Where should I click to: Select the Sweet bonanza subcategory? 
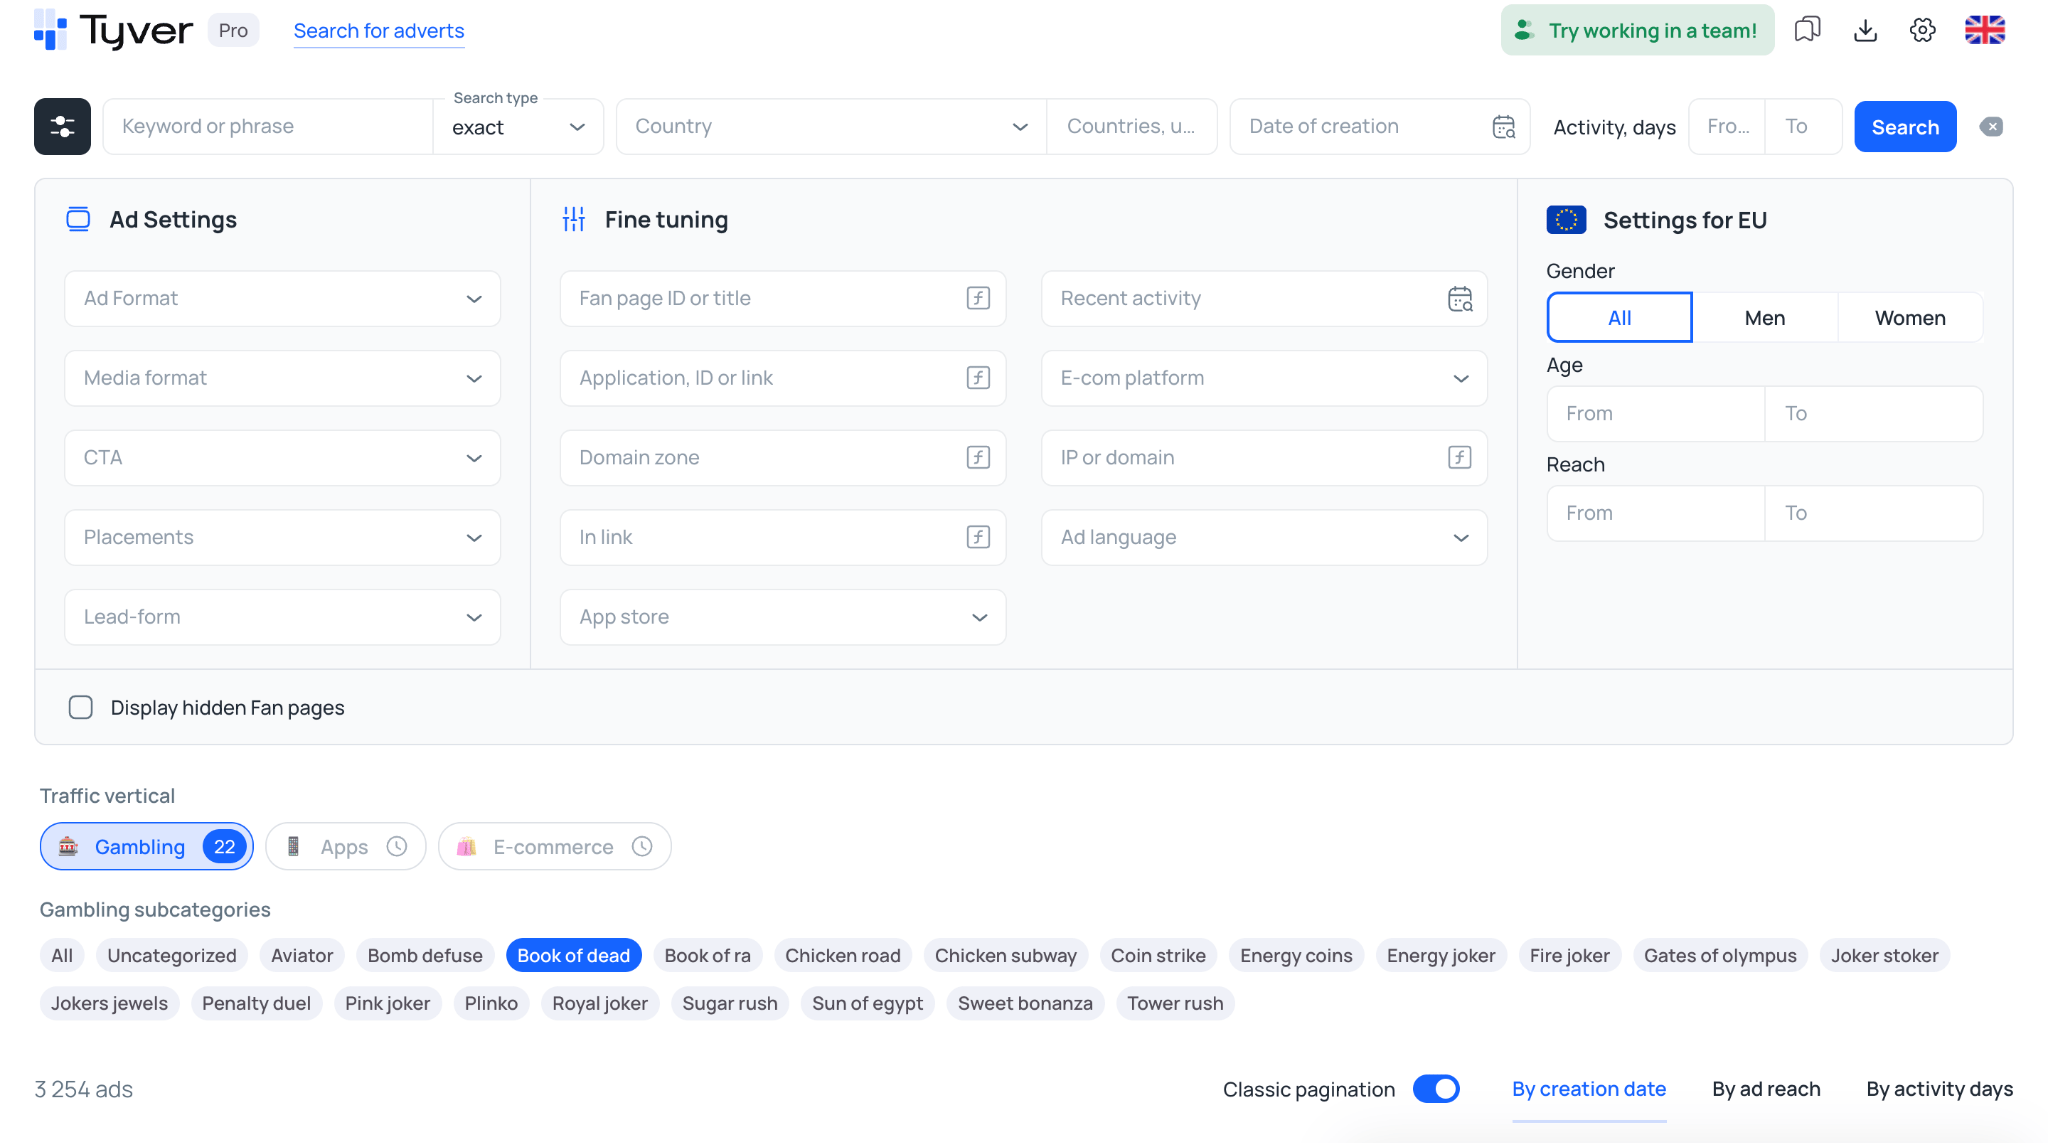click(x=1025, y=1003)
